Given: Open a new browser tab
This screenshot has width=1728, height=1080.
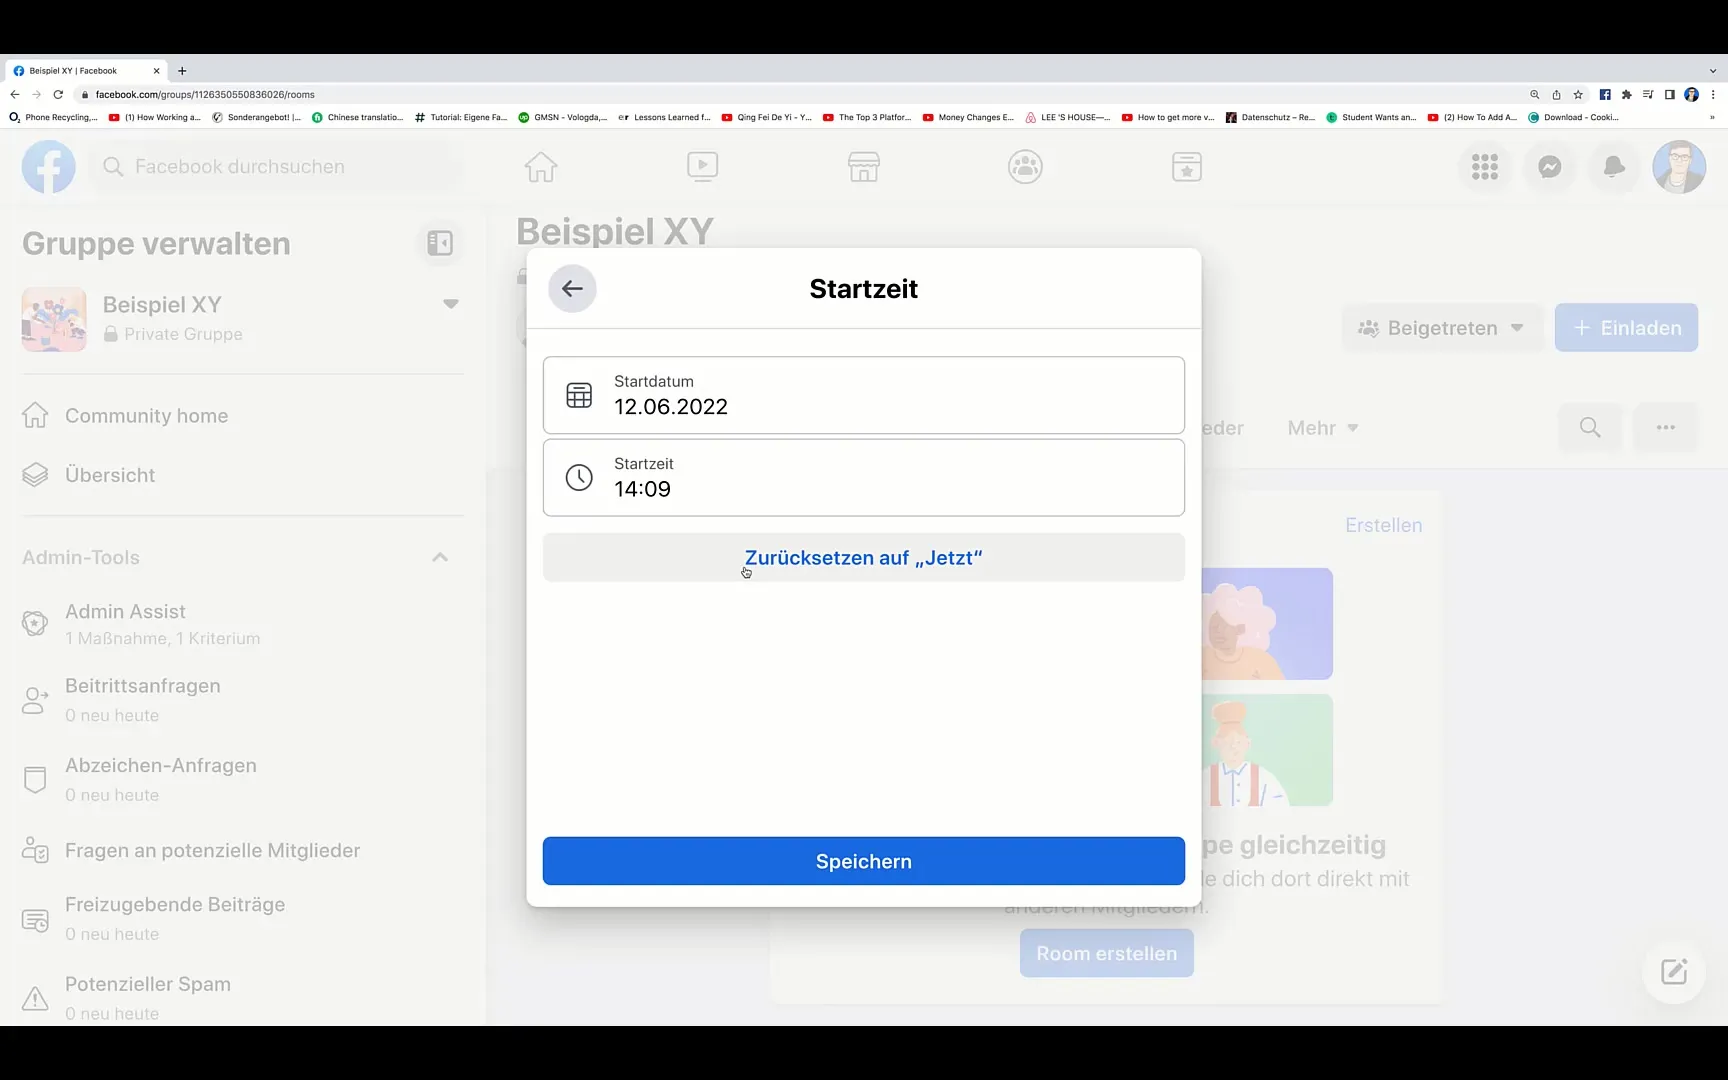Looking at the screenshot, I should (182, 71).
